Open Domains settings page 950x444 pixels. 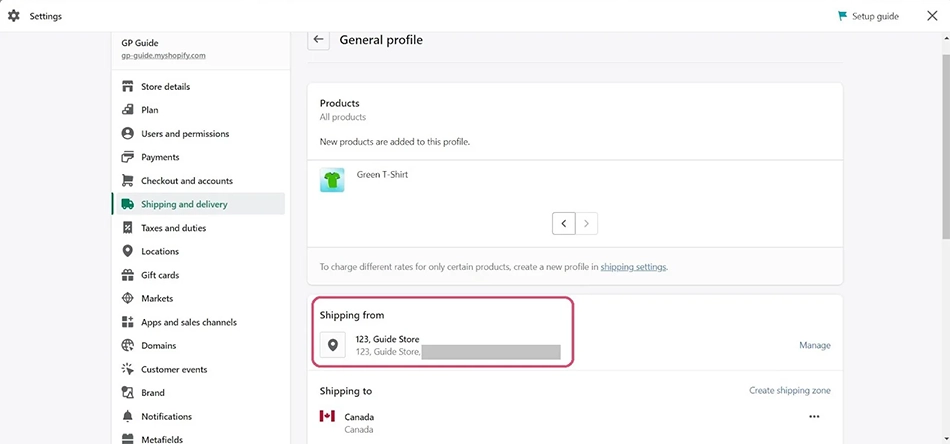point(158,346)
